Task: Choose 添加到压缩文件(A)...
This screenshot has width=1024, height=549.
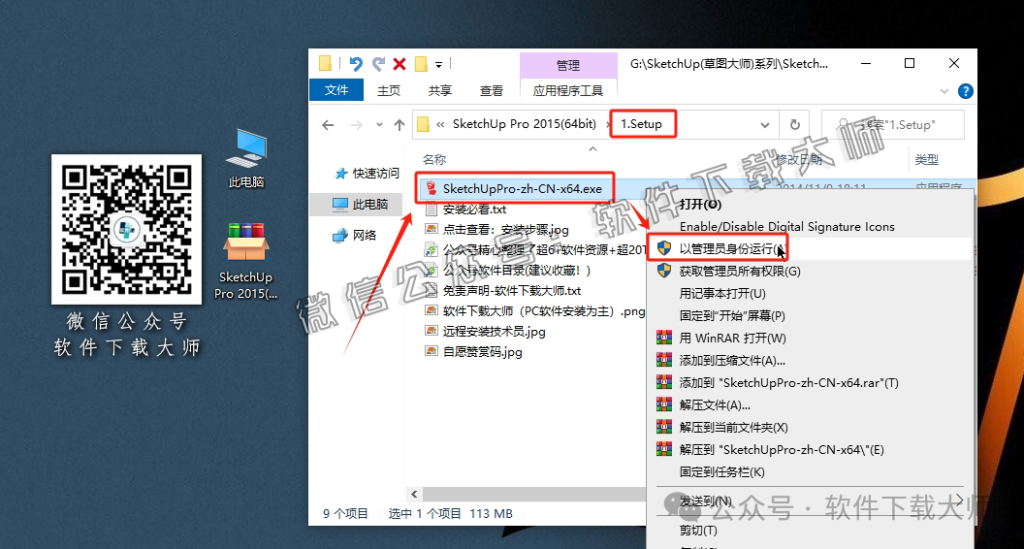Action: pyautogui.click(x=732, y=360)
